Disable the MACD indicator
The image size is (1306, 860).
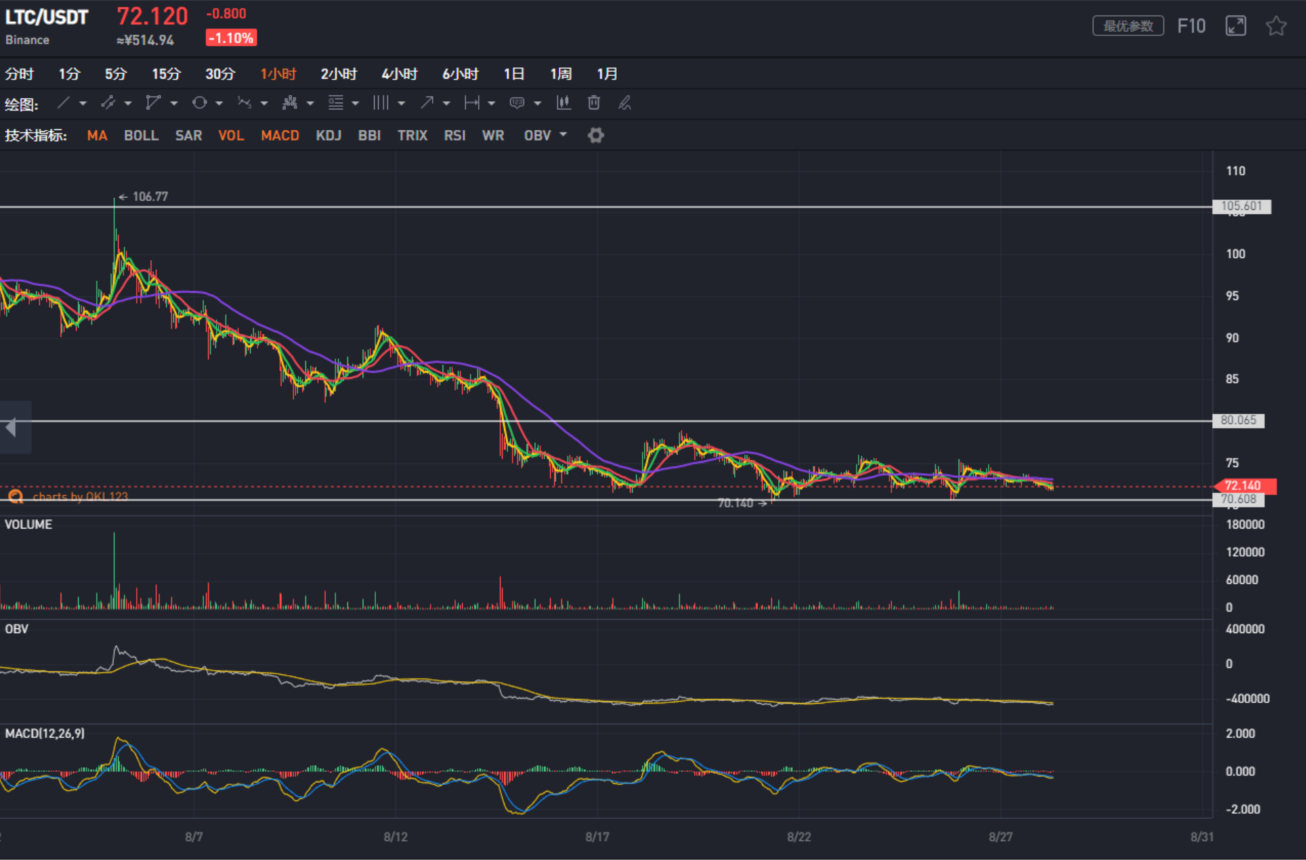[x=280, y=135]
